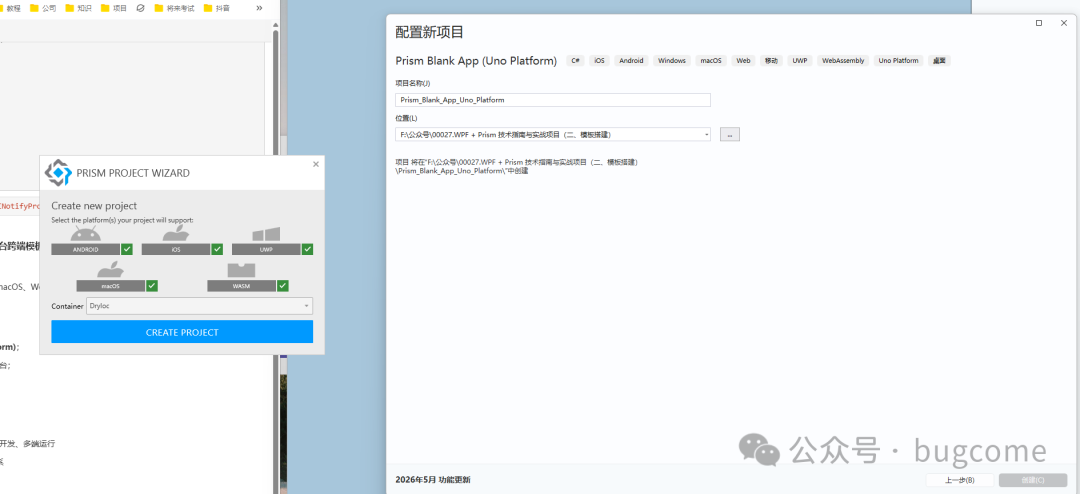The image size is (1080, 494).
Task: Click the Prism logo in the wizard header
Action: [x=58, y=172]
